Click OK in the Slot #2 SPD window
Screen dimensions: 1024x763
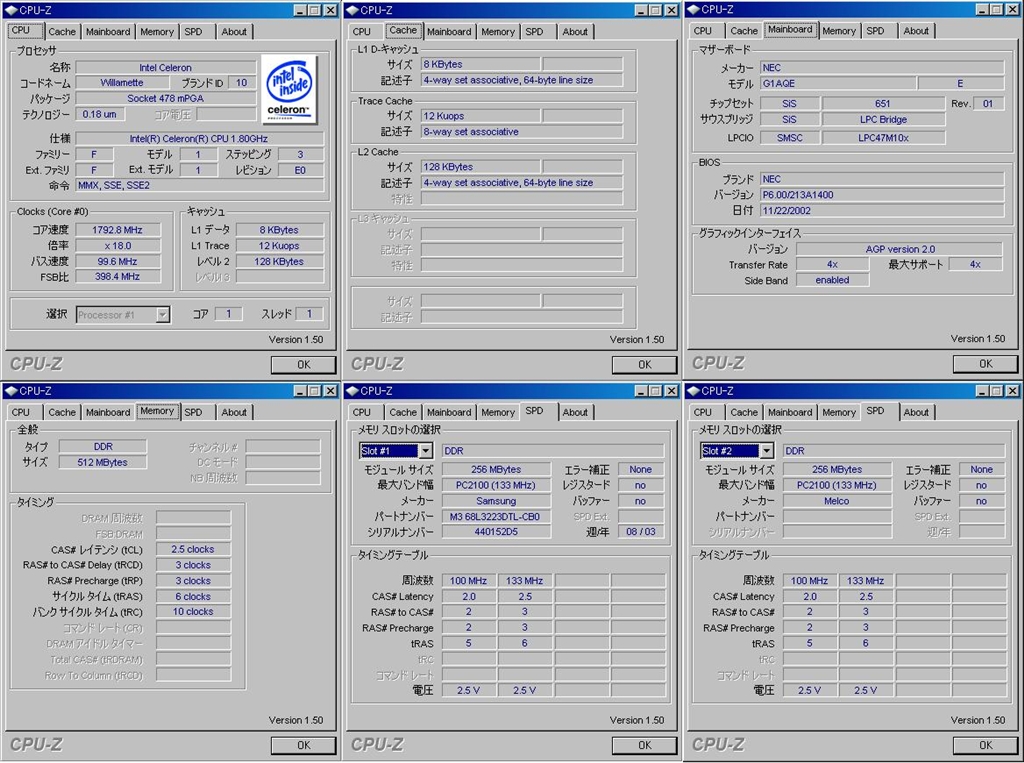pyautogui.click(x=985, y=745)
